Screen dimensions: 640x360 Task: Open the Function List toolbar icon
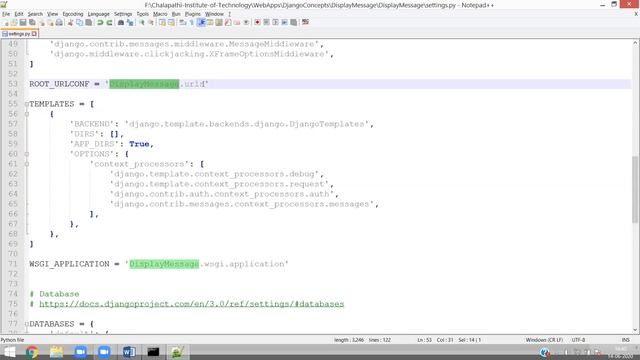tap(228, 22)
